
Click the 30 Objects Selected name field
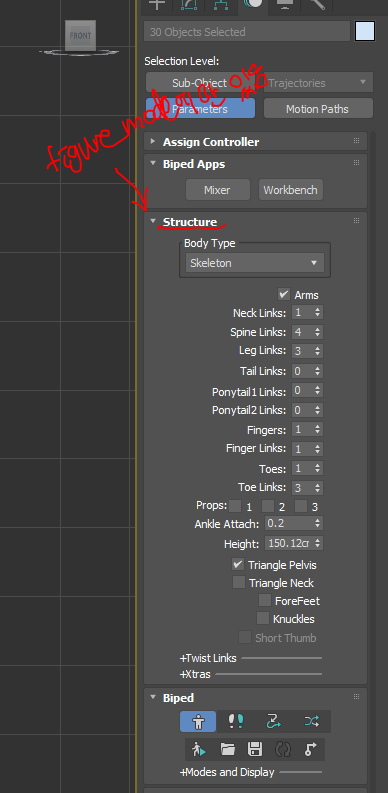click(x=247, y=31)
